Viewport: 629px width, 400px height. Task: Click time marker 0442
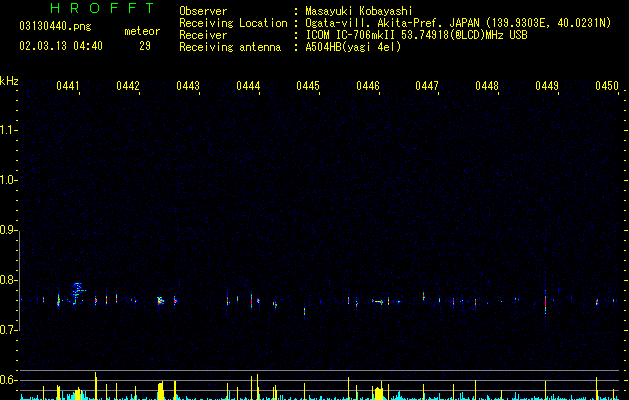(128, 86)
